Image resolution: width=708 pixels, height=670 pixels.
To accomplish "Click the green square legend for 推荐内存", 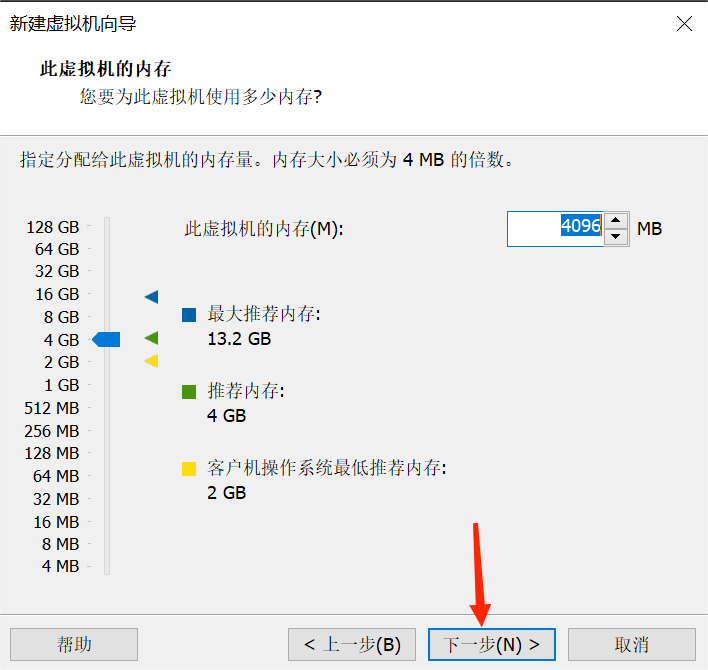I will click(x=189, y=392).
